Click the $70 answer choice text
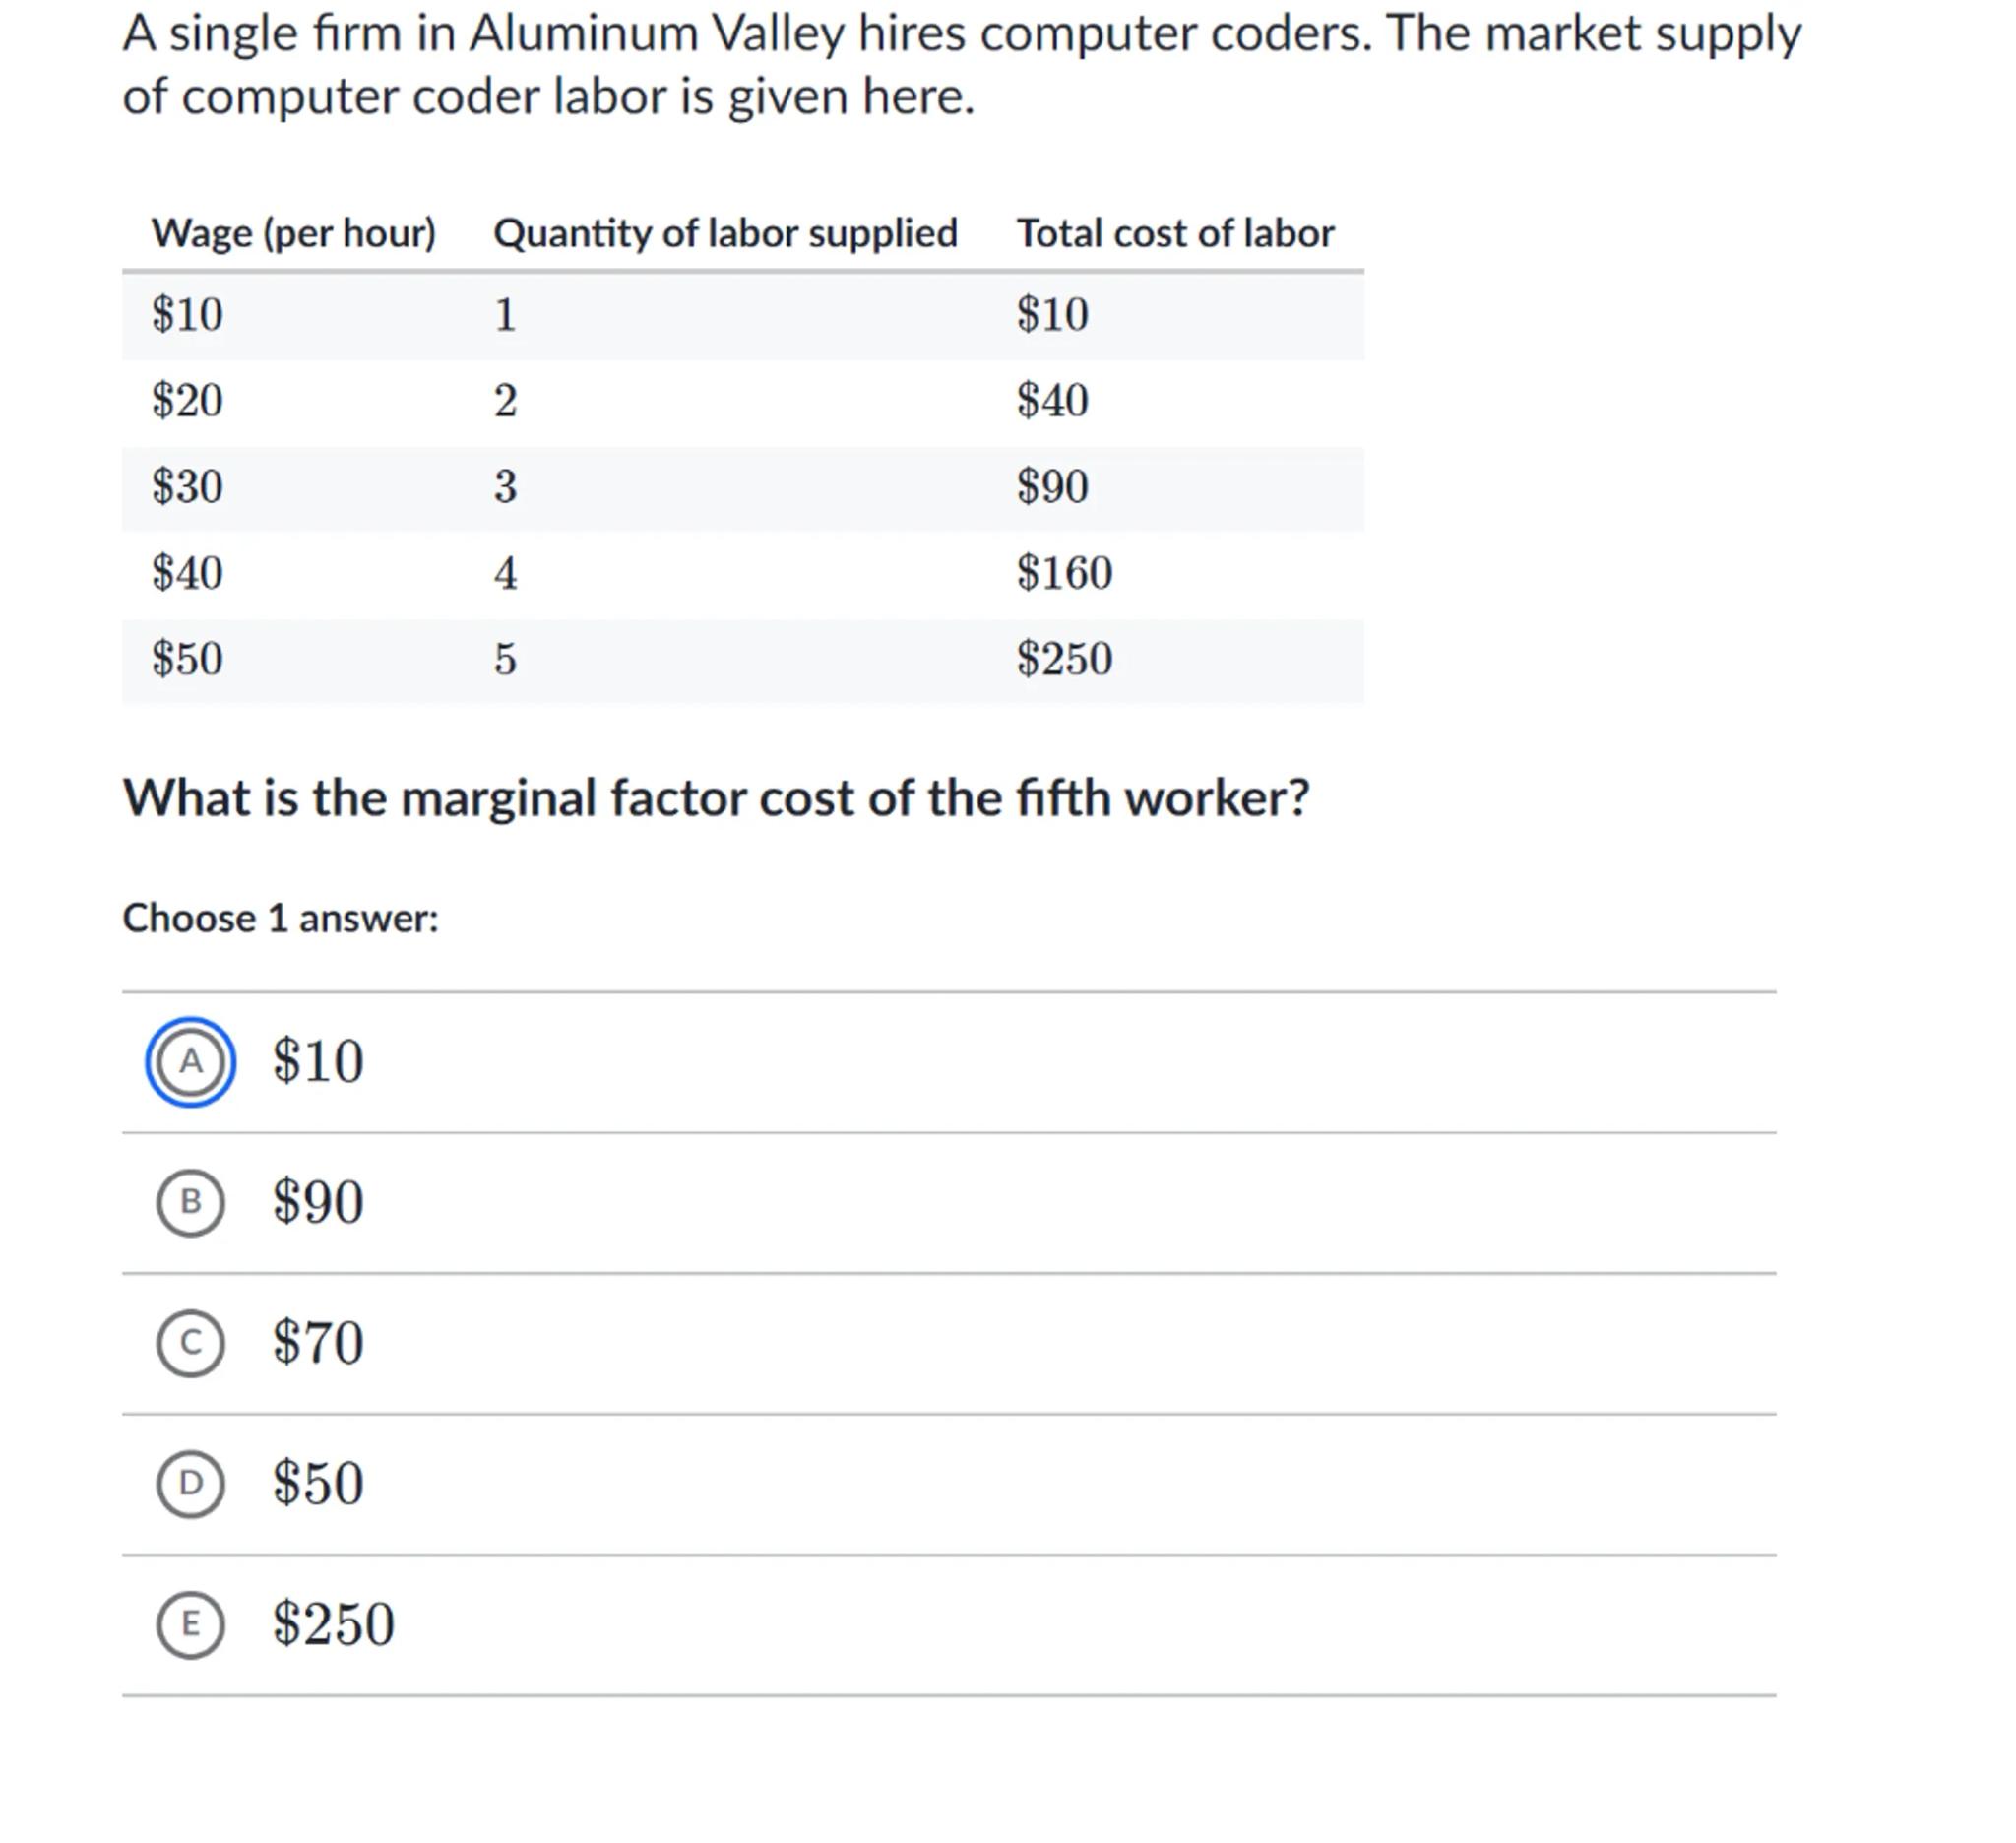Image resolution: width=2016 pixels, height=1843 pixels. click(318, 1342)
